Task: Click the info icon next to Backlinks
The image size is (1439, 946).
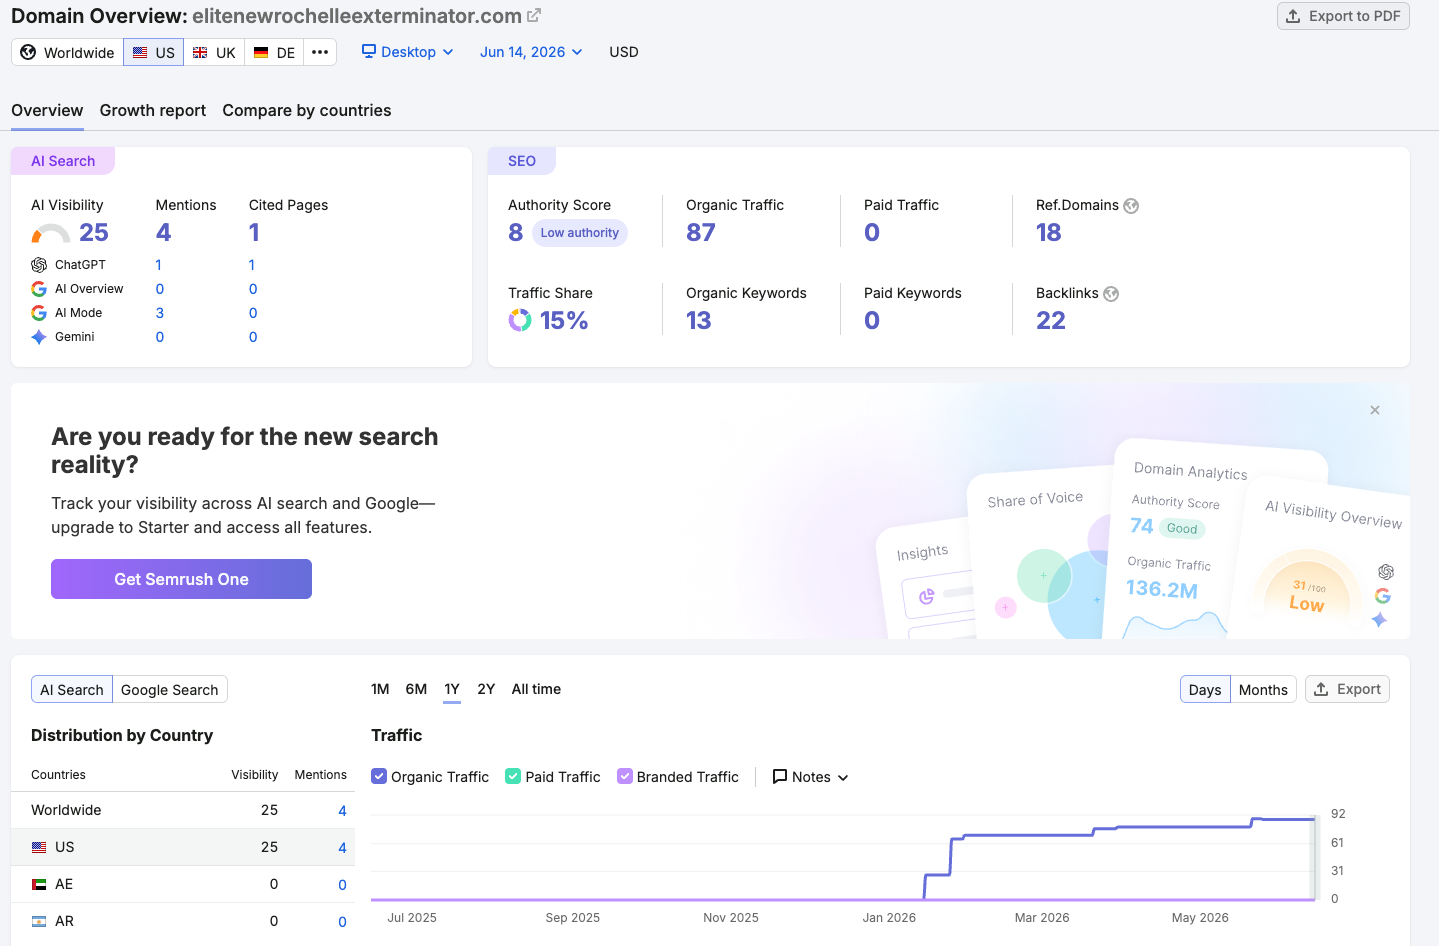Action: [x=1111, y=294]
